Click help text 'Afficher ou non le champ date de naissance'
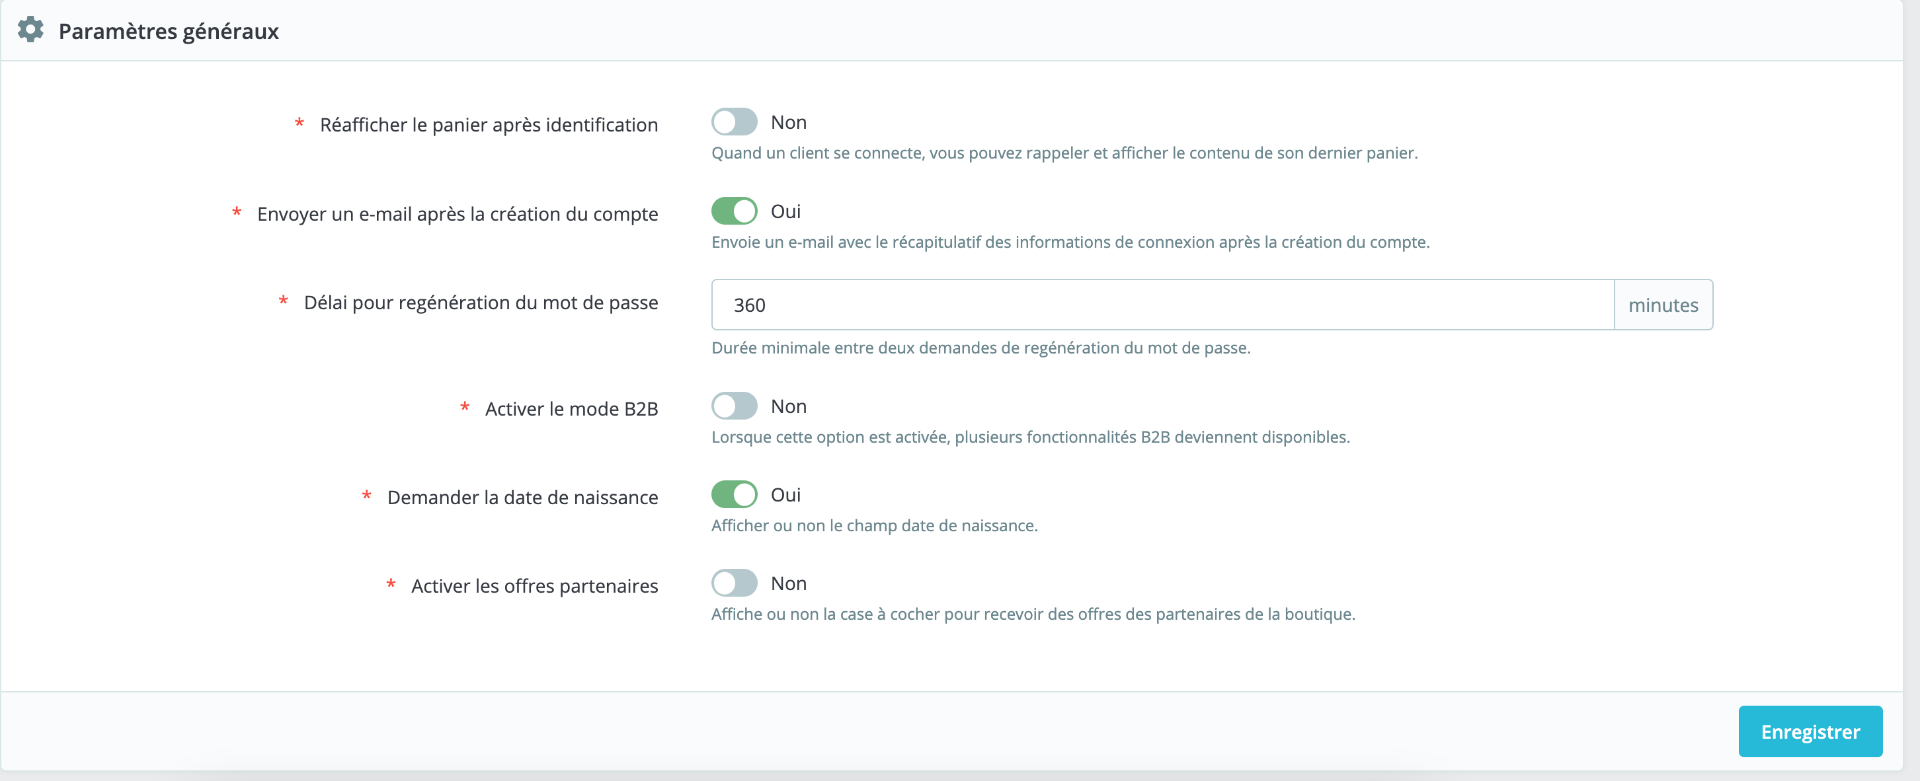1920x781 pixels. 874,525
